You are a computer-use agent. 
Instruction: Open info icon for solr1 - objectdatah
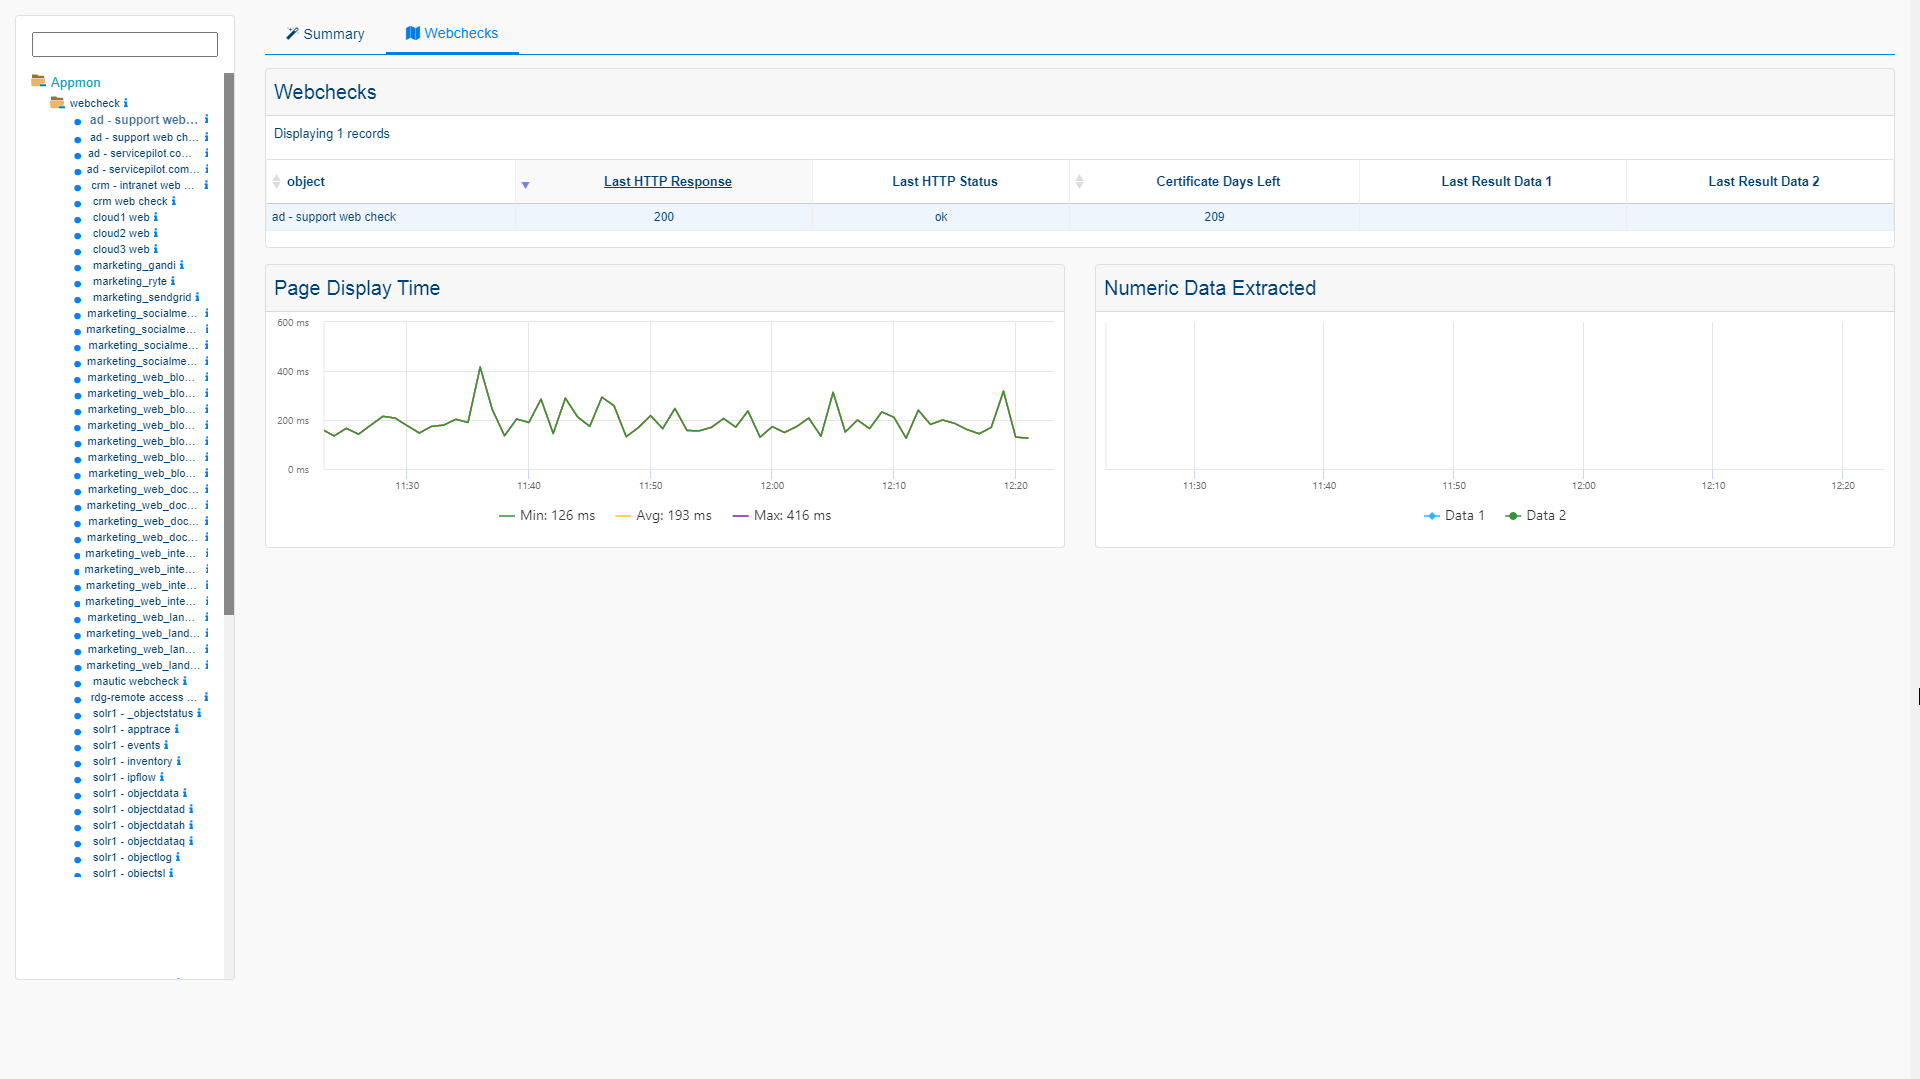pos(190,825)
